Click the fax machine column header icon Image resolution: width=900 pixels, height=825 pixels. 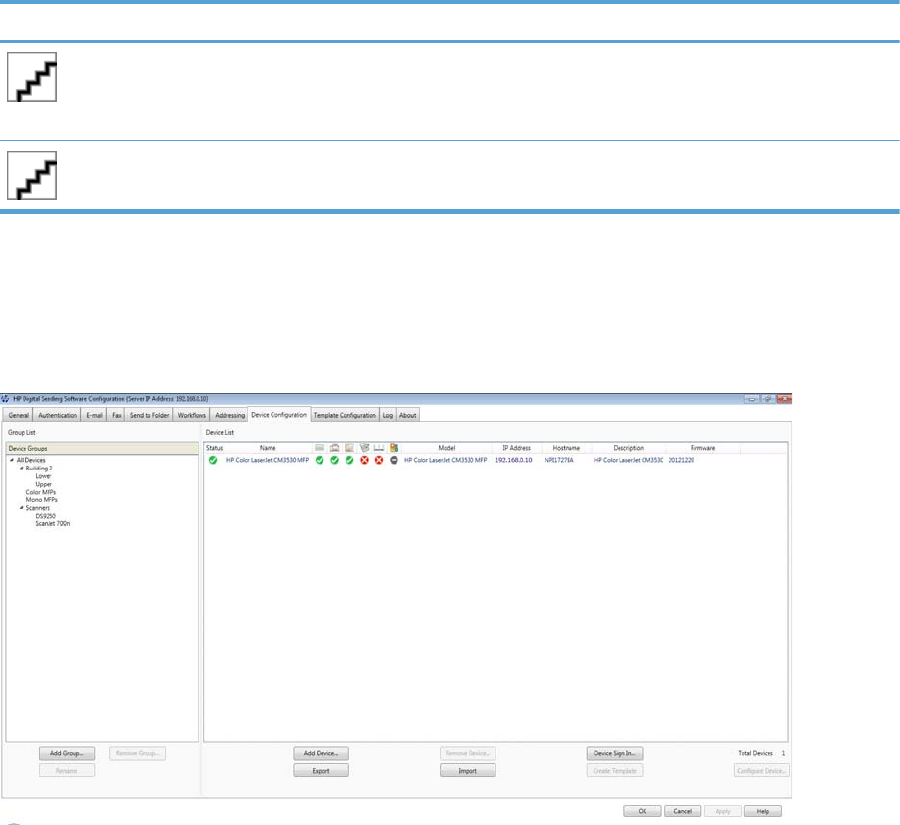pos(335,448)
